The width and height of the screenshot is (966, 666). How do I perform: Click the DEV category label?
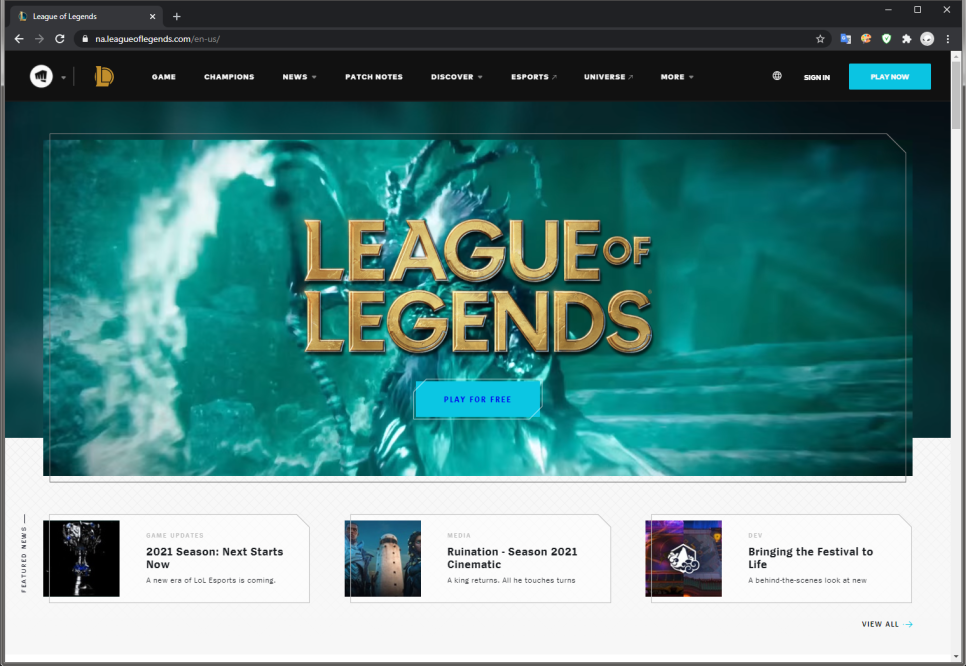pos(755,535)
